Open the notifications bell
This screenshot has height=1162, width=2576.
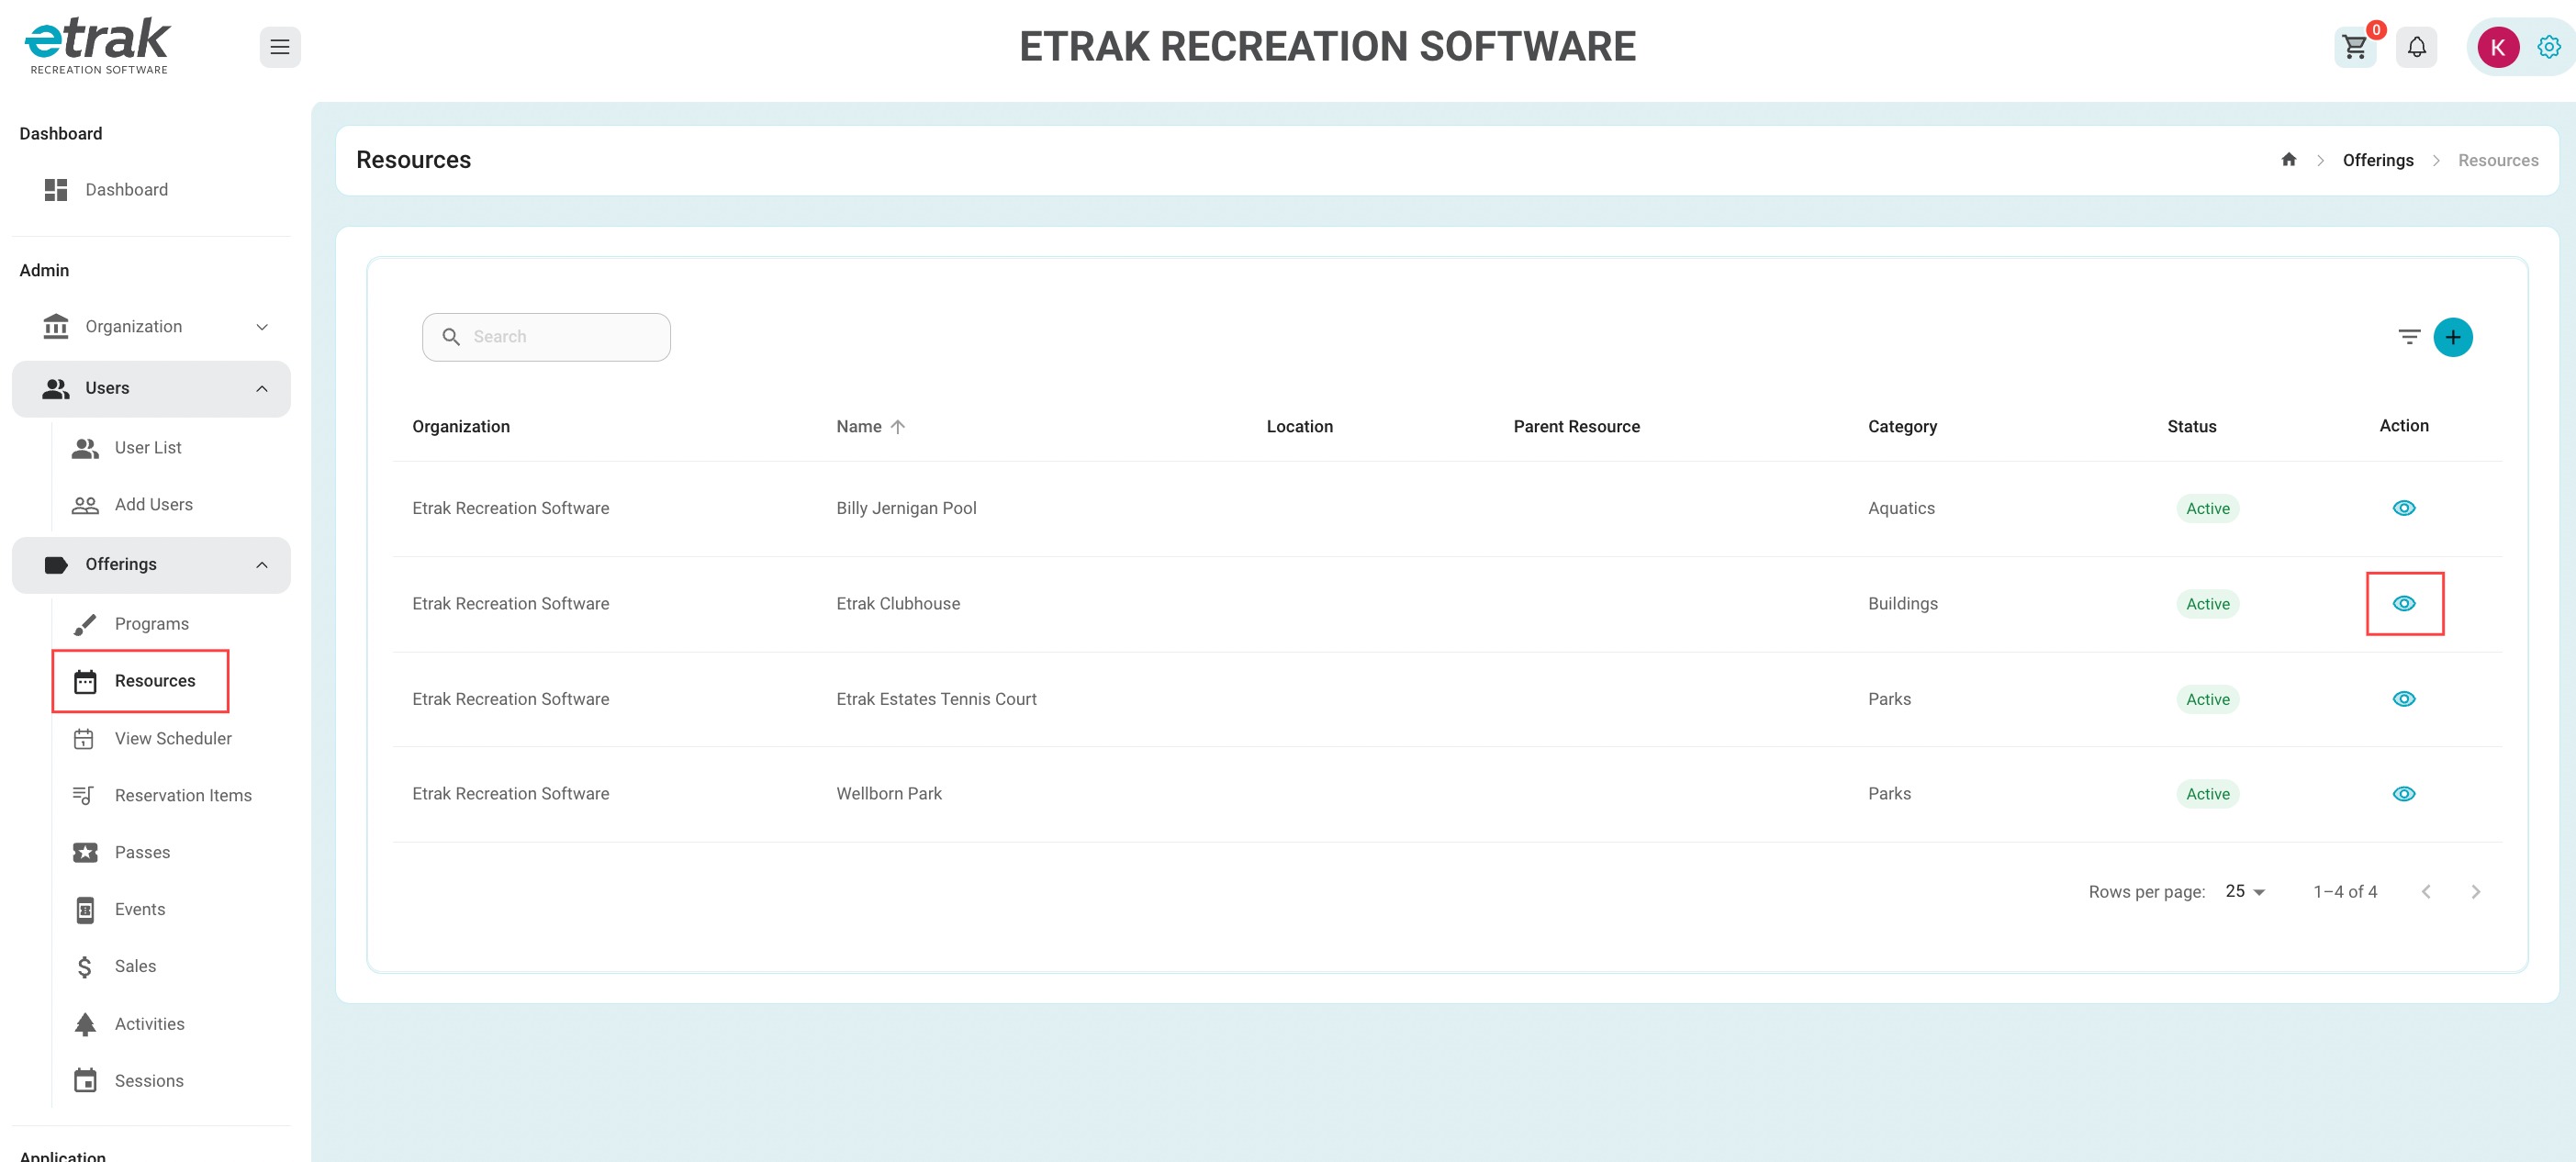coord(2416,47)
